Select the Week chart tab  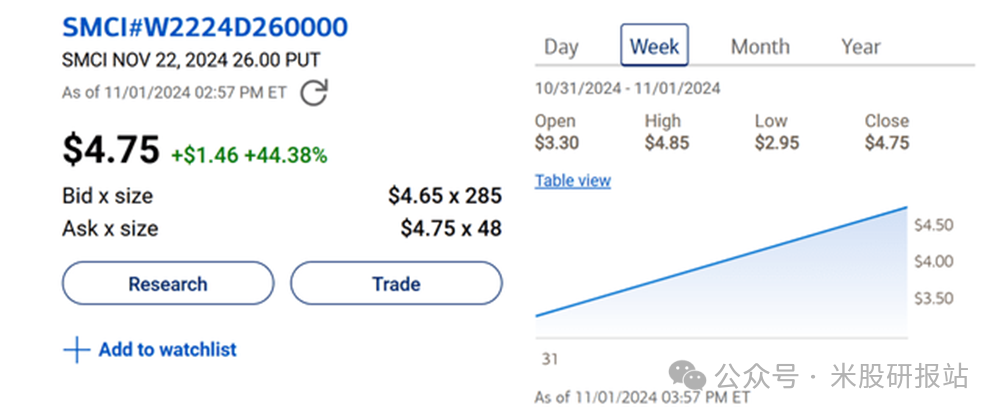[x=654, y=46]
